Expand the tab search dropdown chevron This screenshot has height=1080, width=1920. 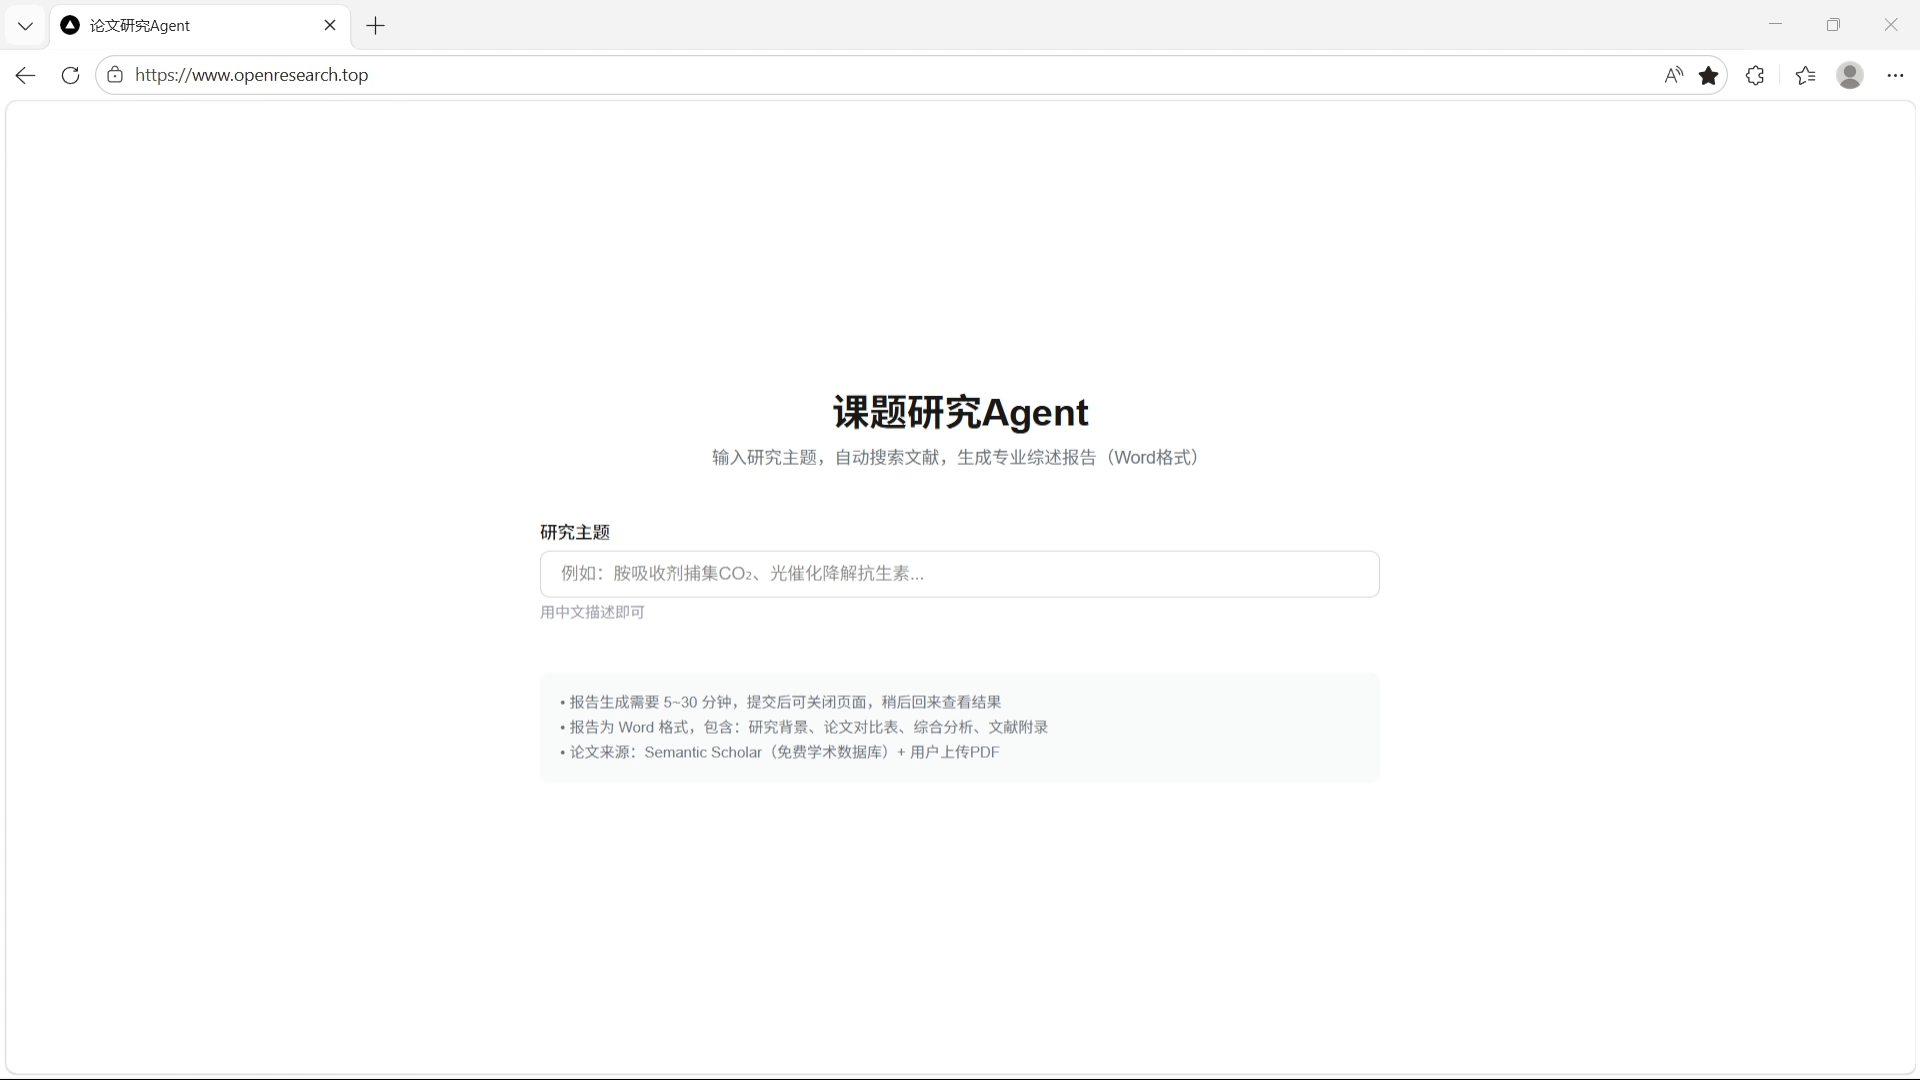pyautogui.click(x=25, y=26)
